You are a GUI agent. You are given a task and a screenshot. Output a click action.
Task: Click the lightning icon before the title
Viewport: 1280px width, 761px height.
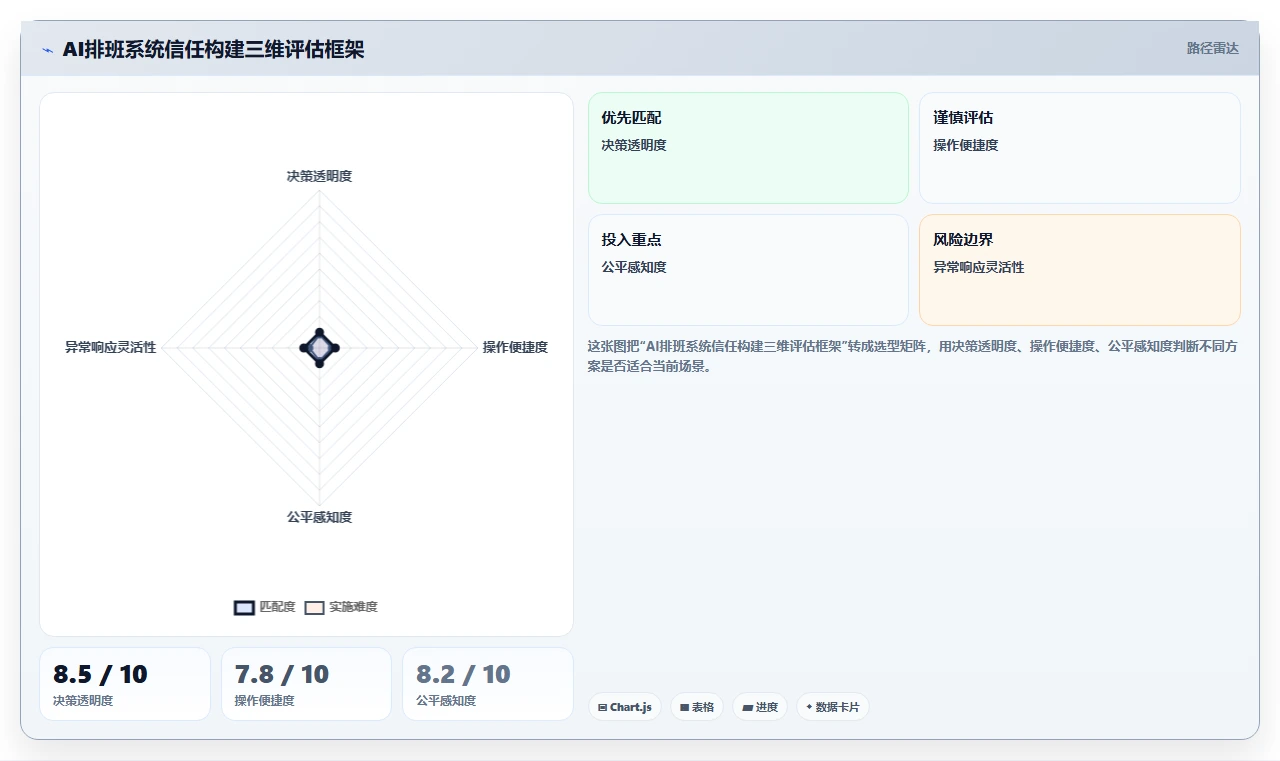coord(47,50)
